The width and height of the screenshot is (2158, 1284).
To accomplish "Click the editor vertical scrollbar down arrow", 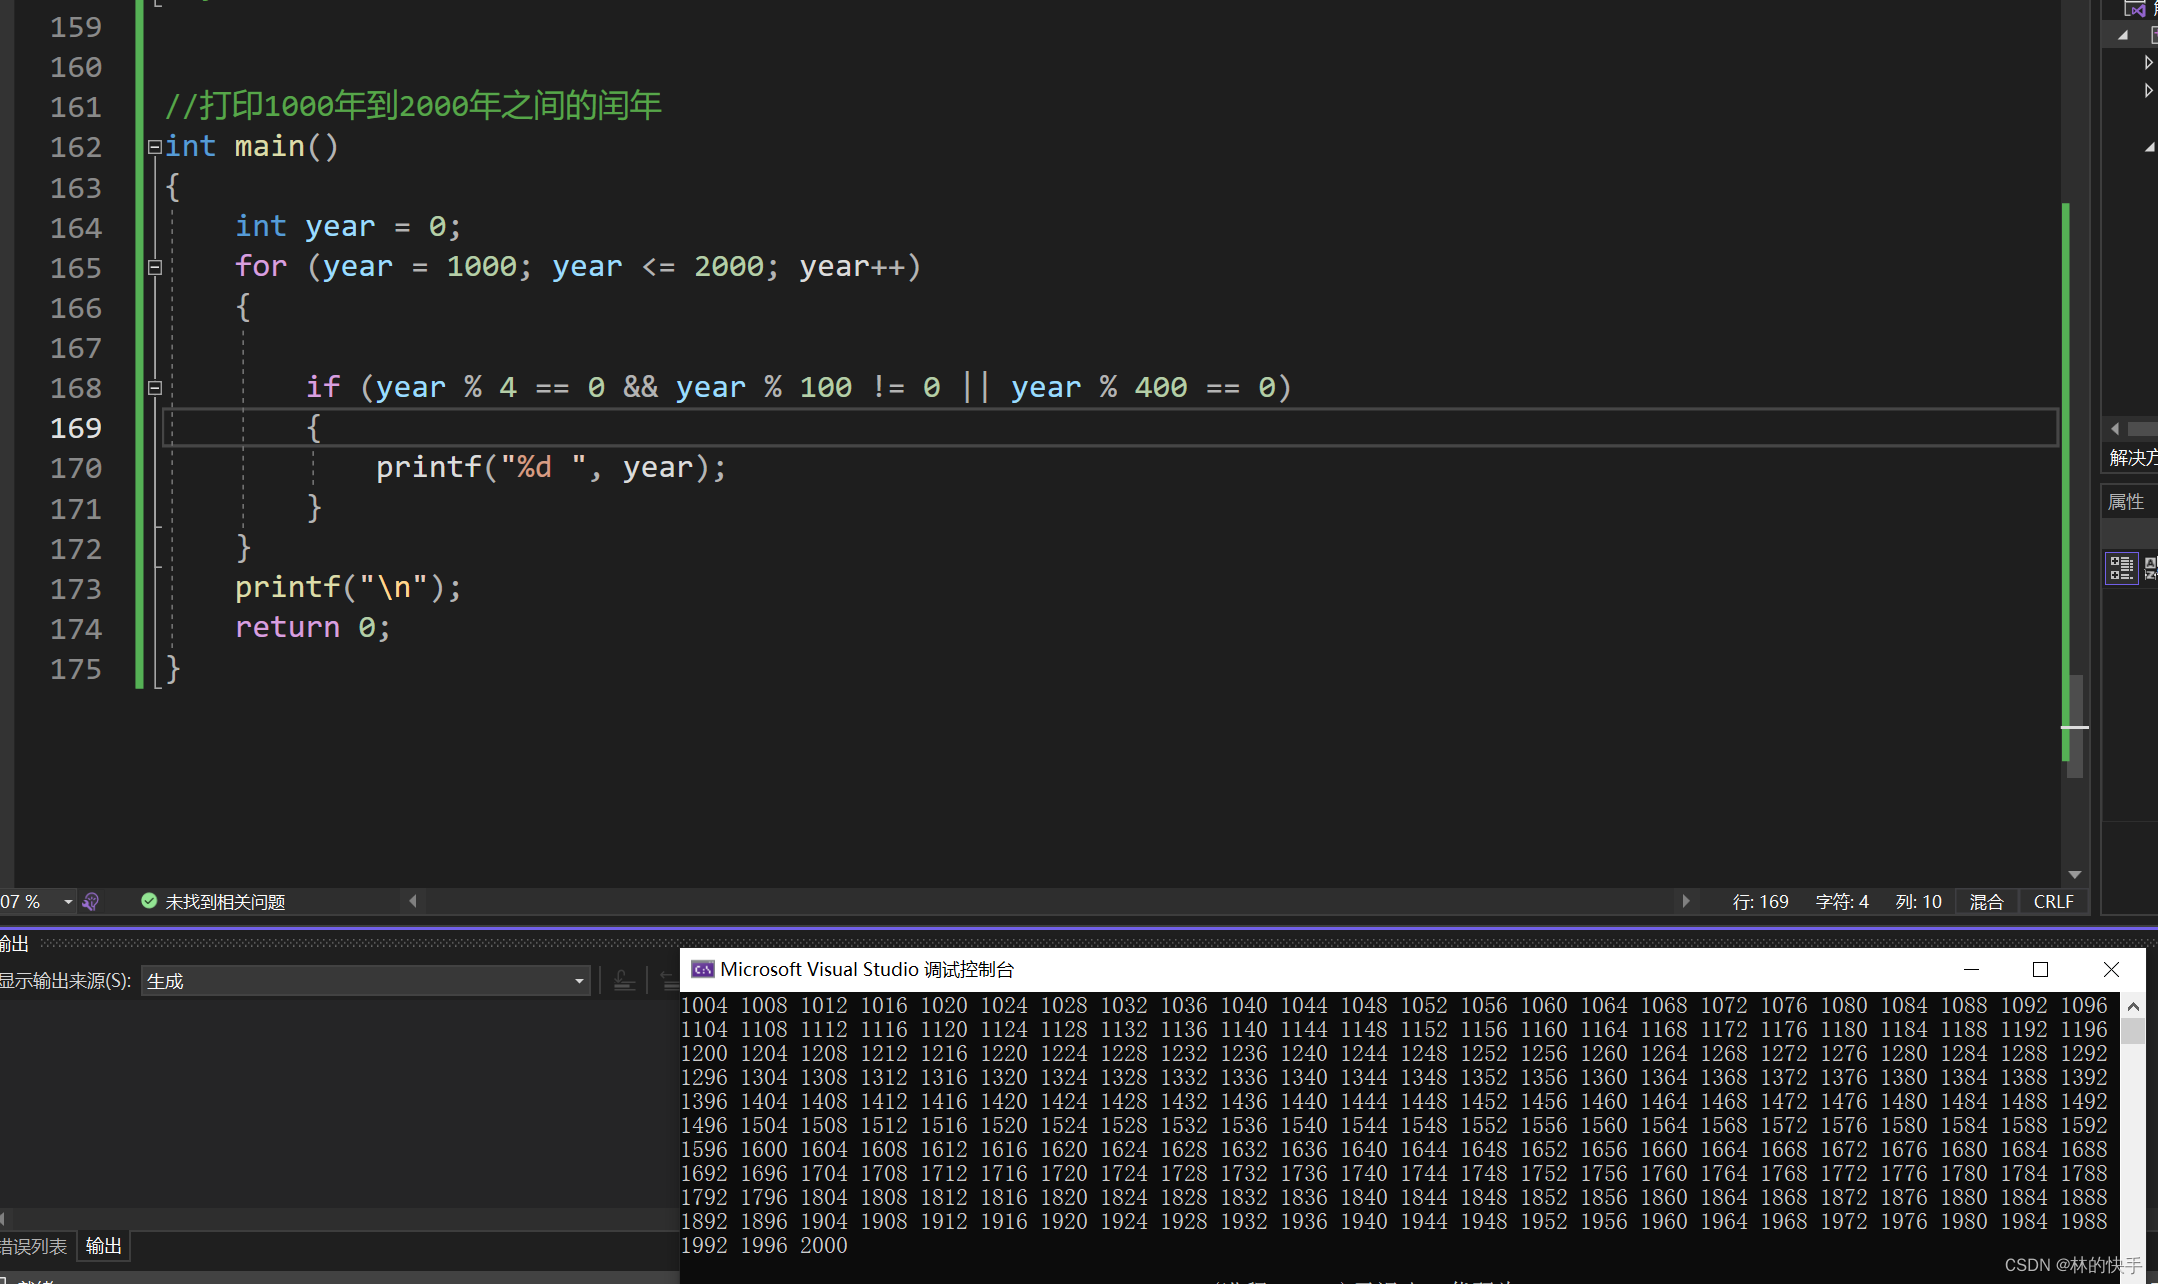I will [2075, 875].
